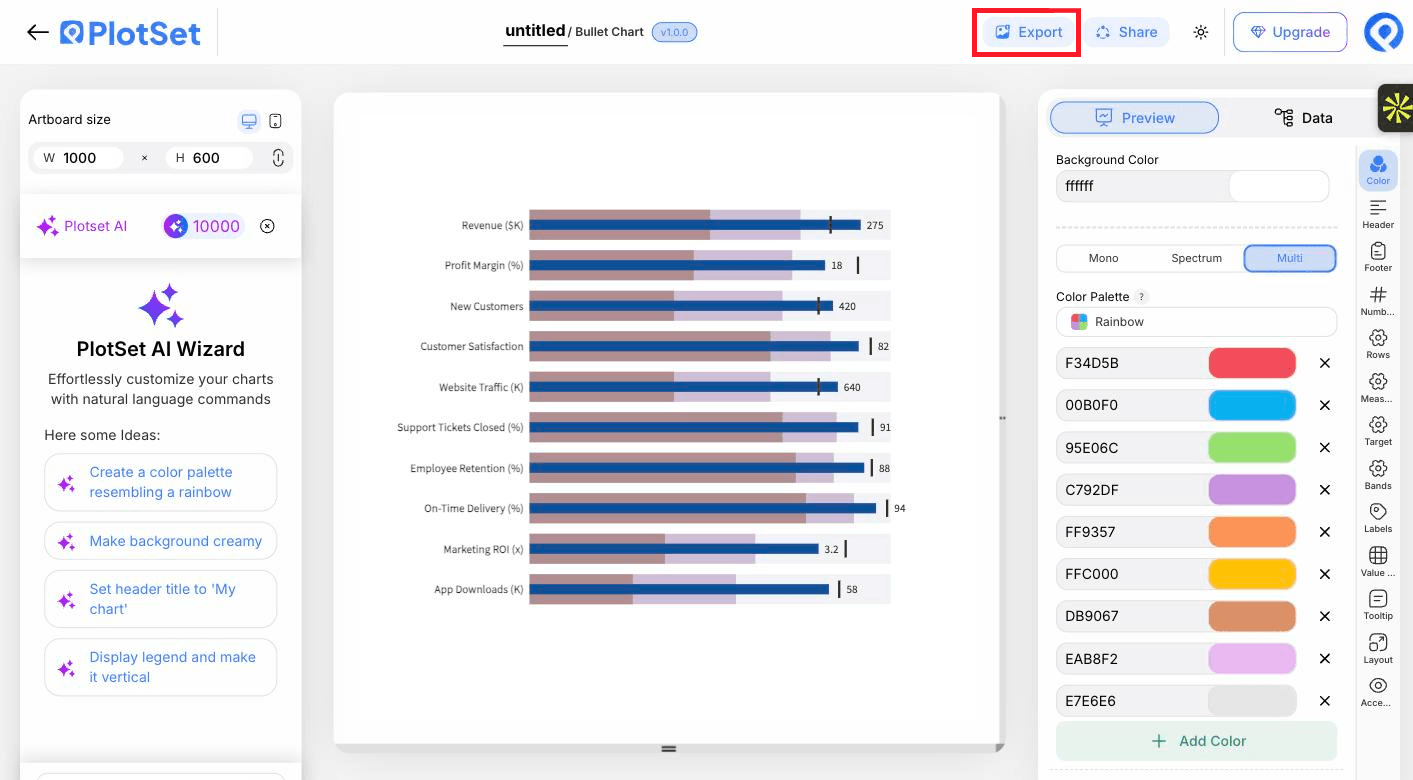Viewport: 1413px width, 780px height.
Task: Remove the FFC000 color
Action: (x=1325, y=574)
